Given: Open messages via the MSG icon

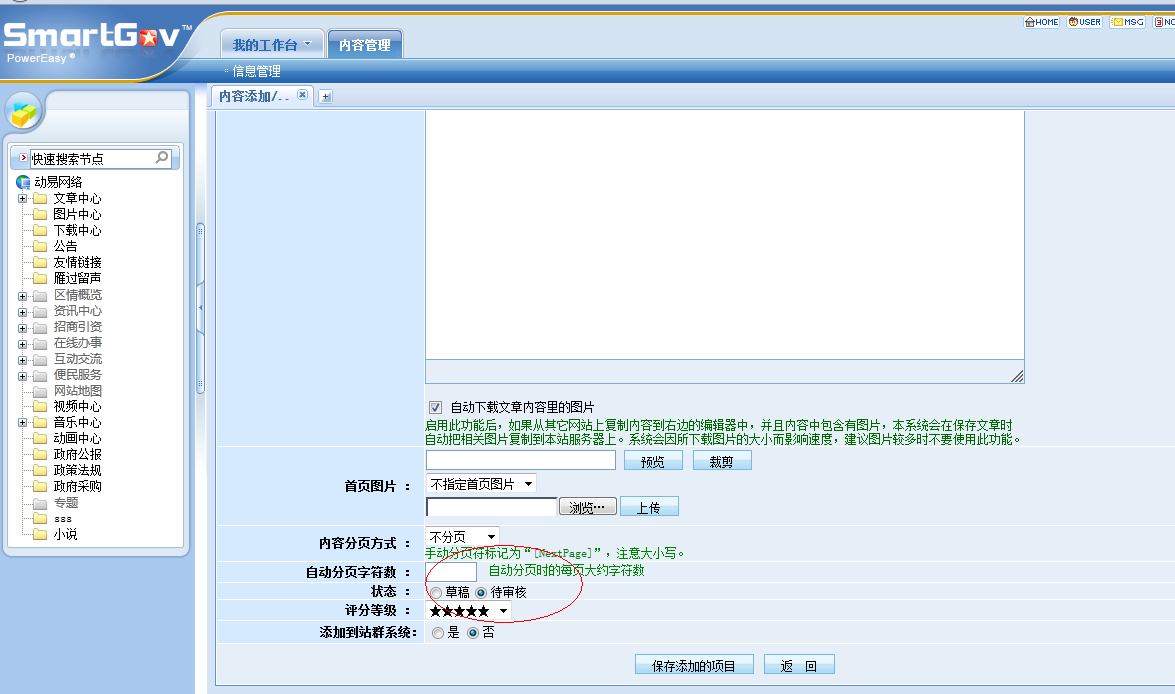Looking at the screenshot, I should click(x=1127, y=22).
